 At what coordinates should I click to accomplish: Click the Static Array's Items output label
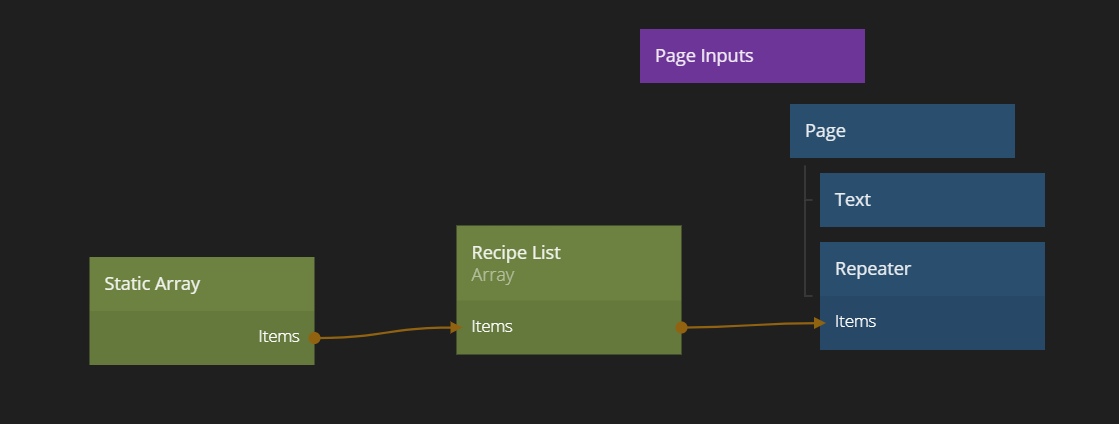click(279, 337)
